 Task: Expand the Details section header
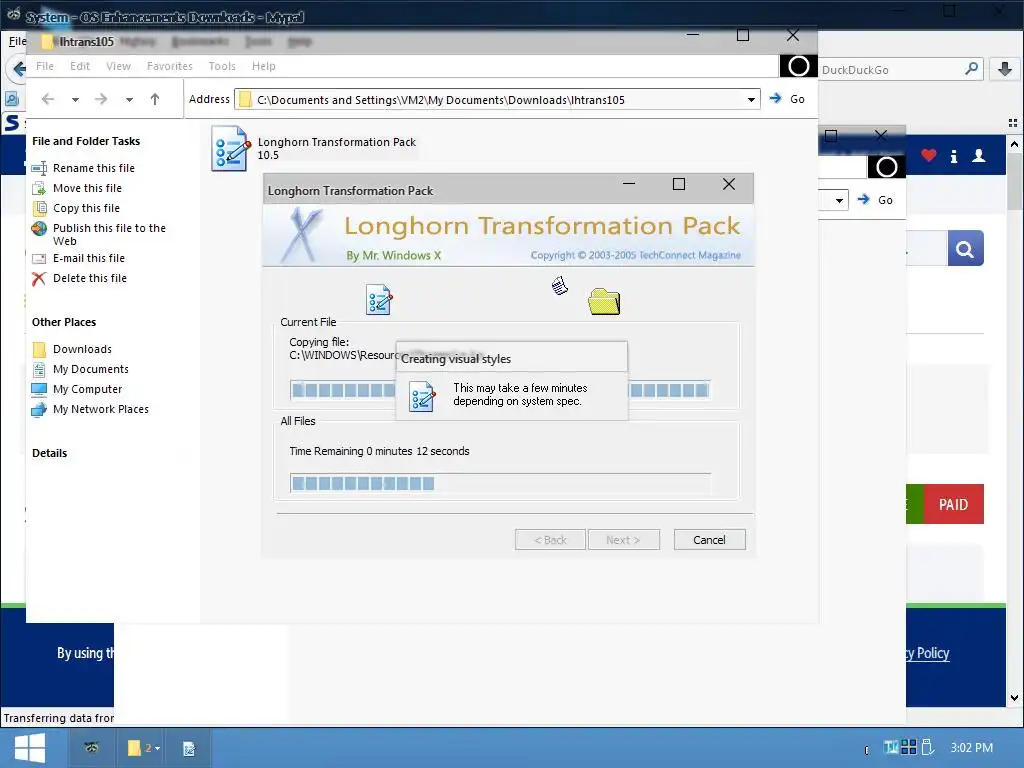(49, 453)
